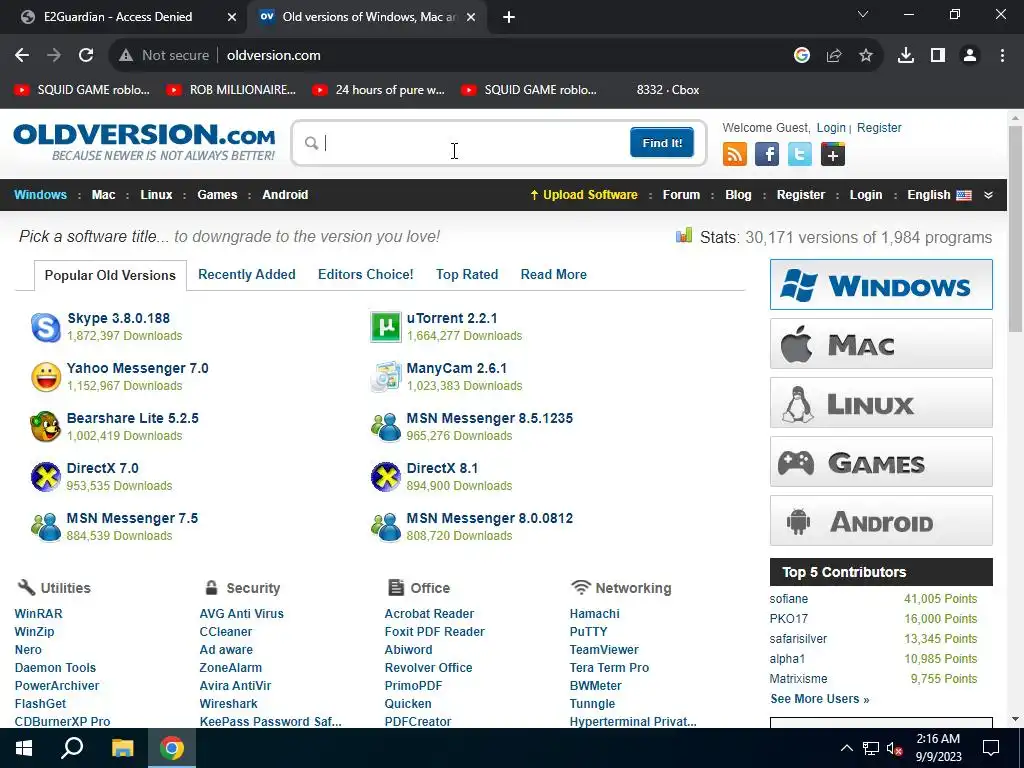Open Upload Software in the nav bar
1024x768 pixels.
584,195
